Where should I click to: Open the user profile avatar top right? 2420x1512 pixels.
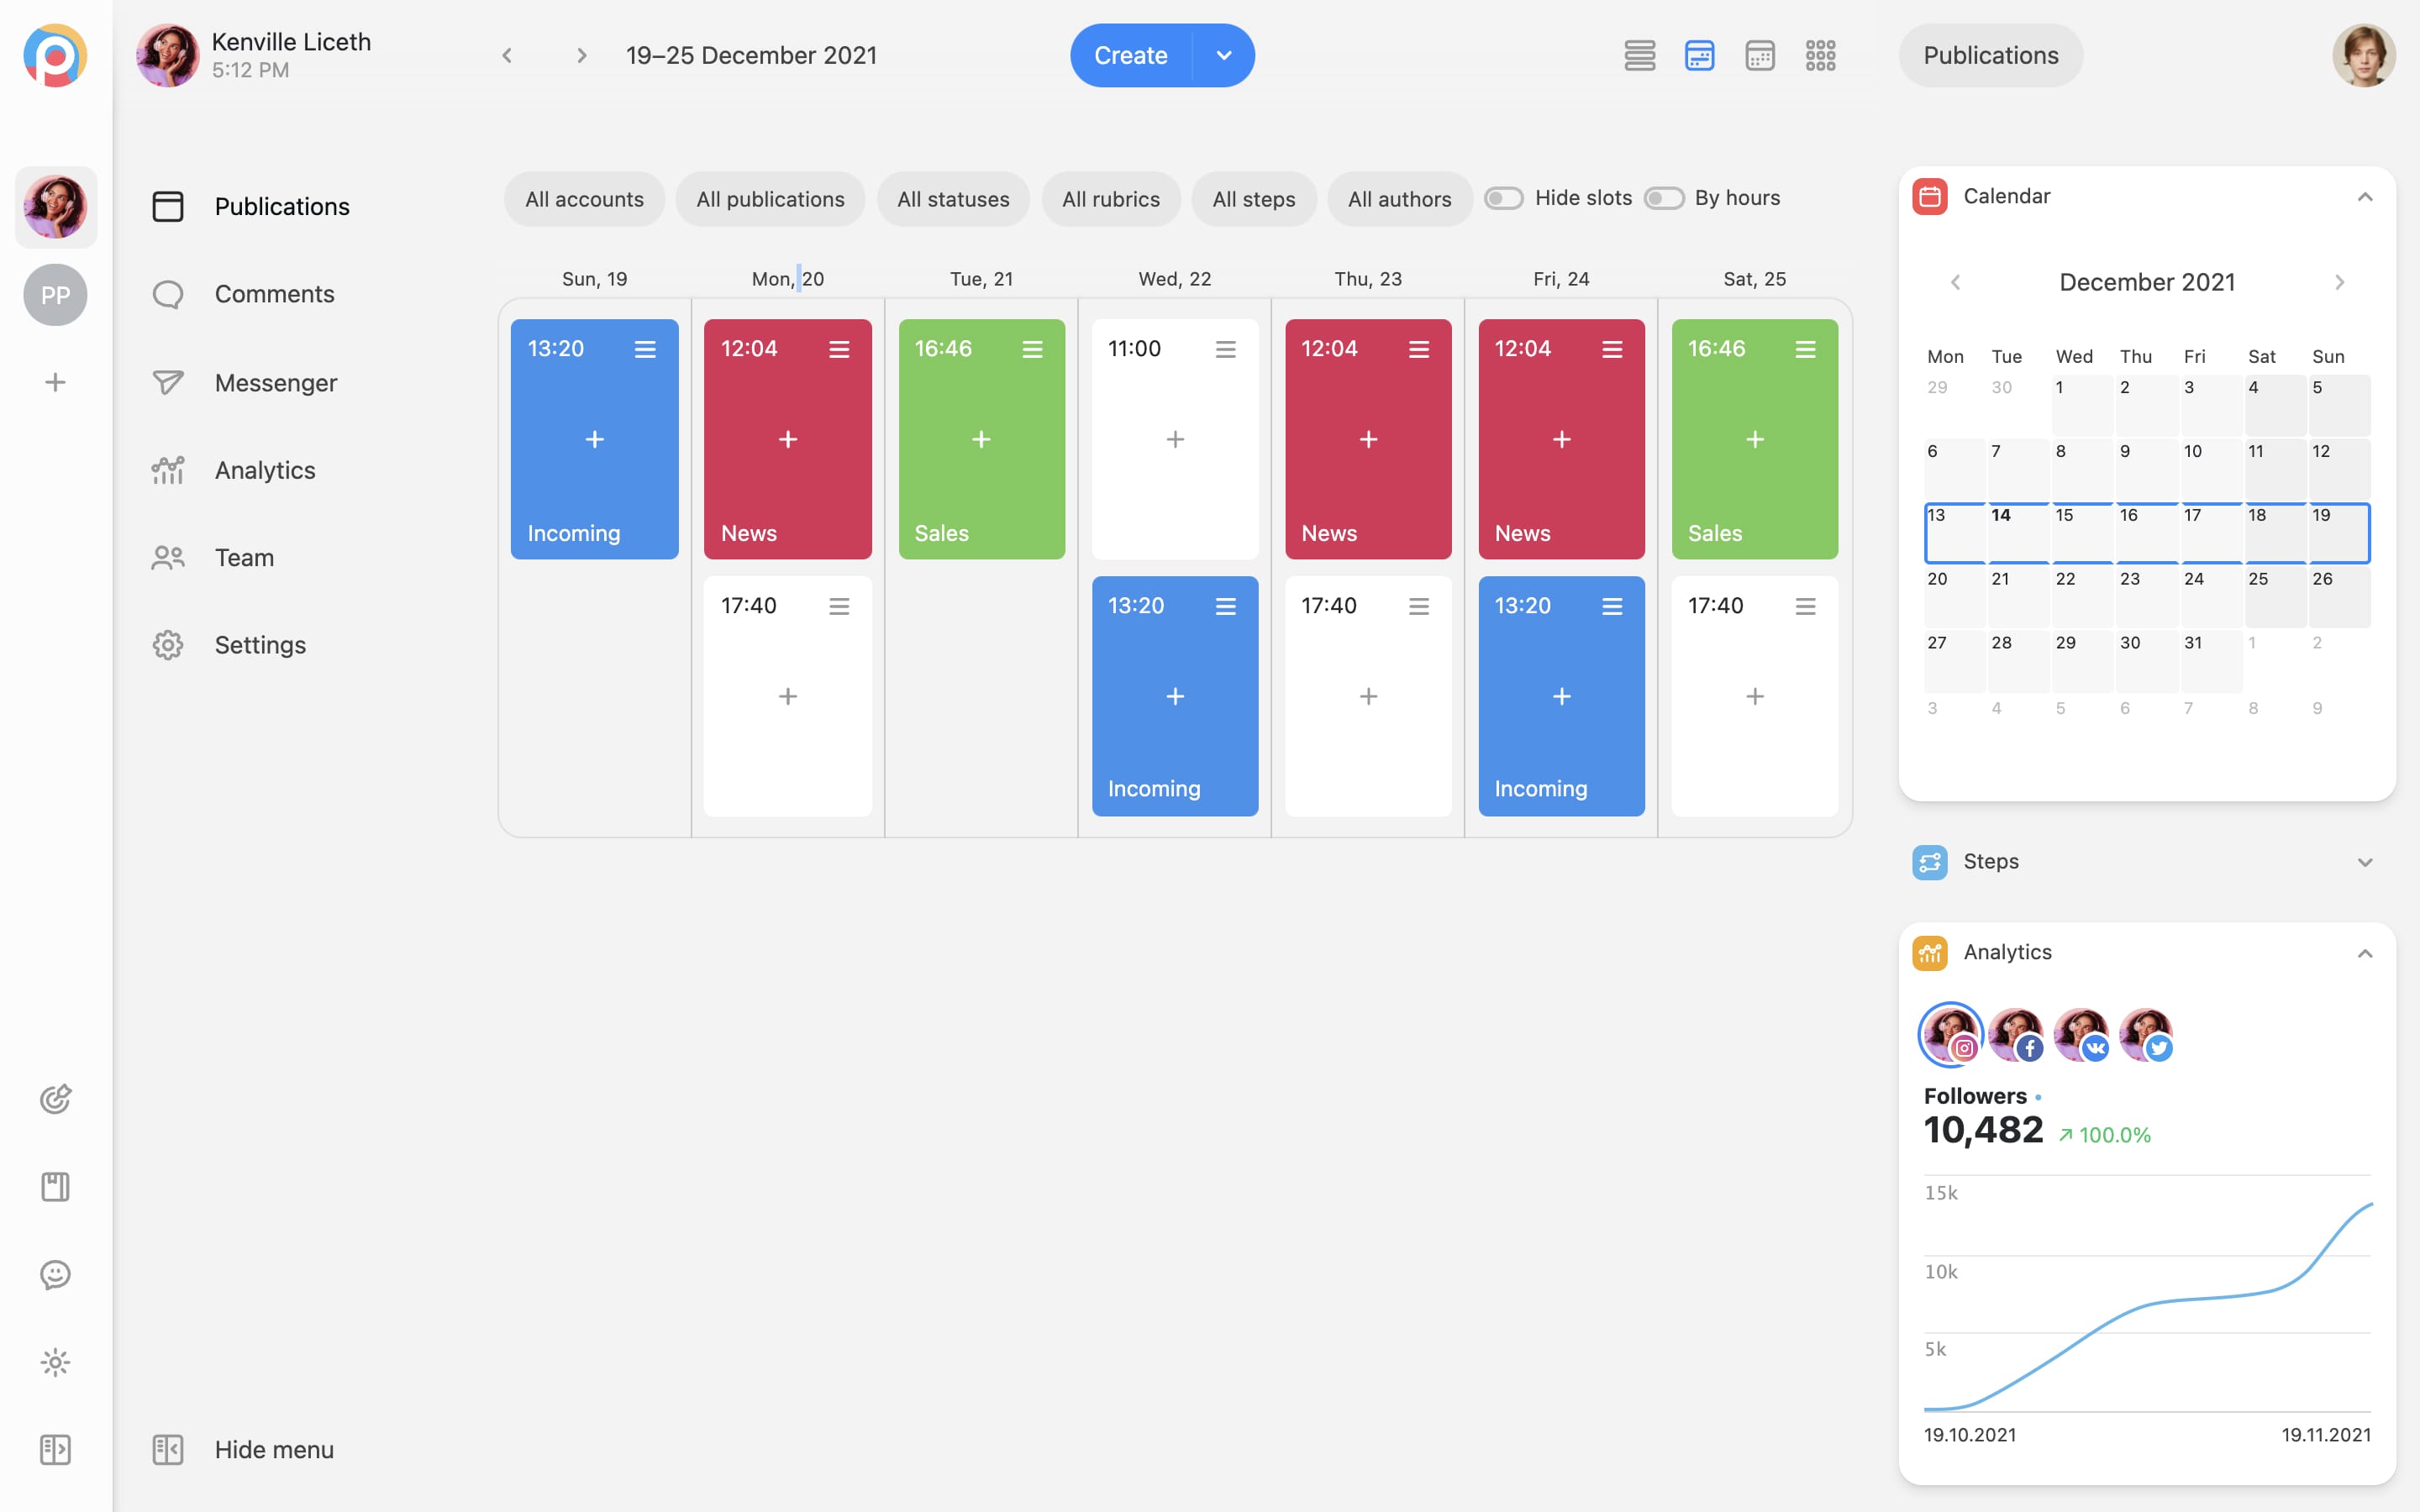click(x=2364, y=55)
